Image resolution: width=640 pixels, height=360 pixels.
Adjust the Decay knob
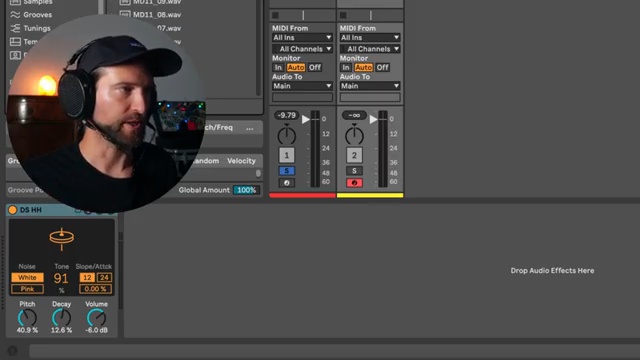tap(61, 318)
